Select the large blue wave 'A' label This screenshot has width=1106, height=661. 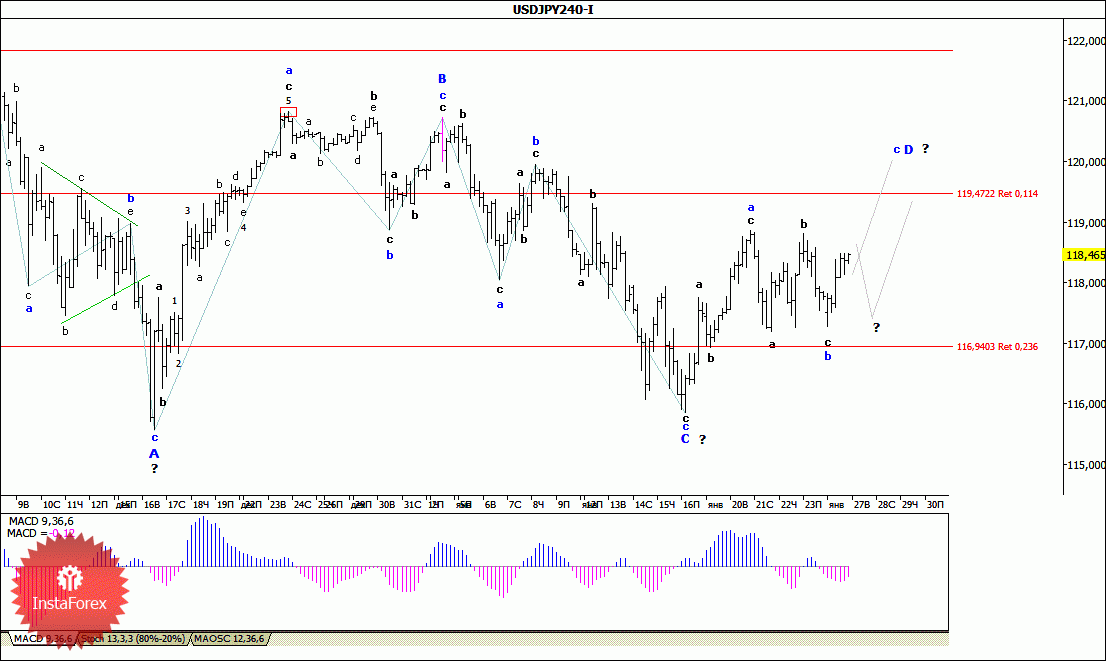(x=154, y=454)
